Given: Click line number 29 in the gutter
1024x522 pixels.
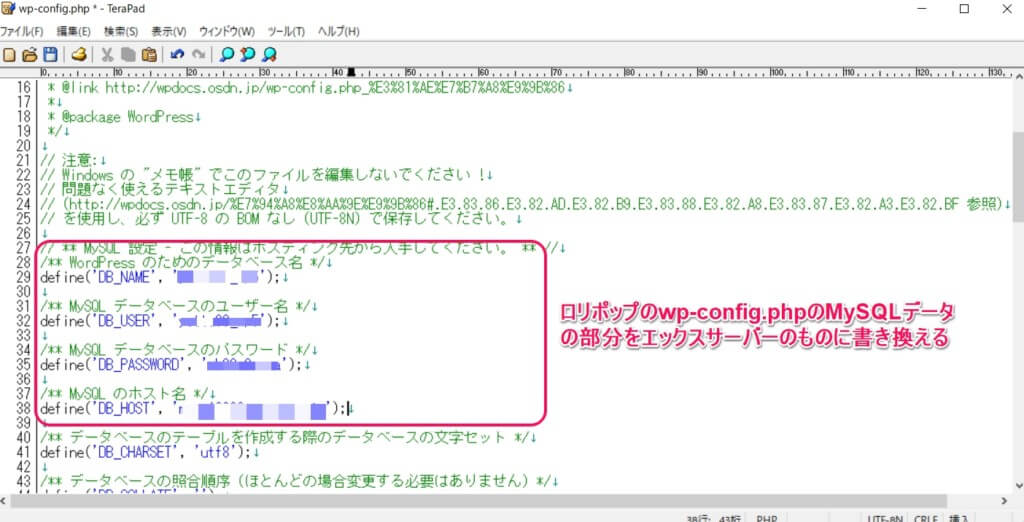Looking at the screenshot, I should tap(23, 277).
